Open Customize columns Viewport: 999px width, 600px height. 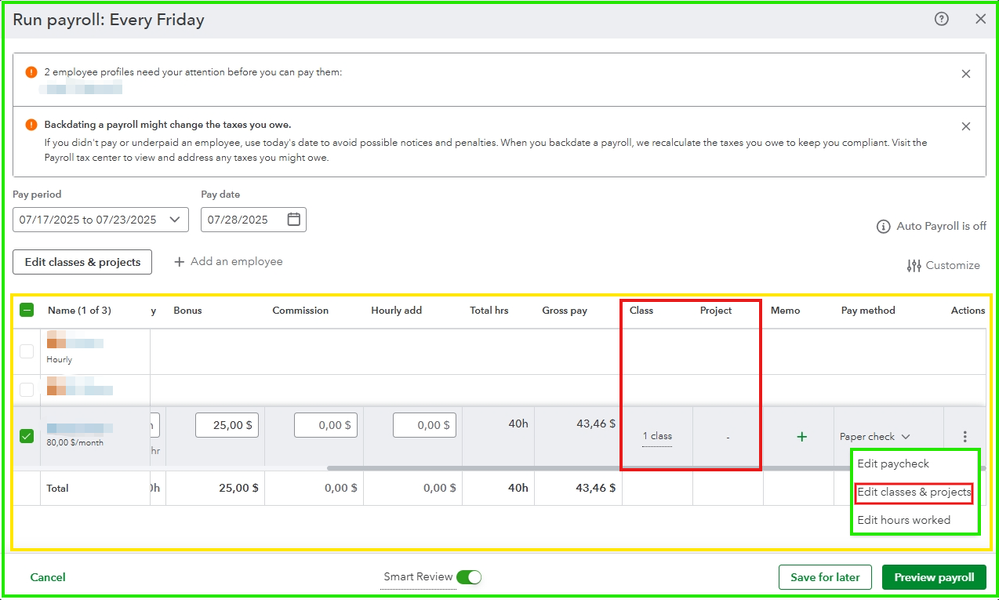click(x=944, y=266)
